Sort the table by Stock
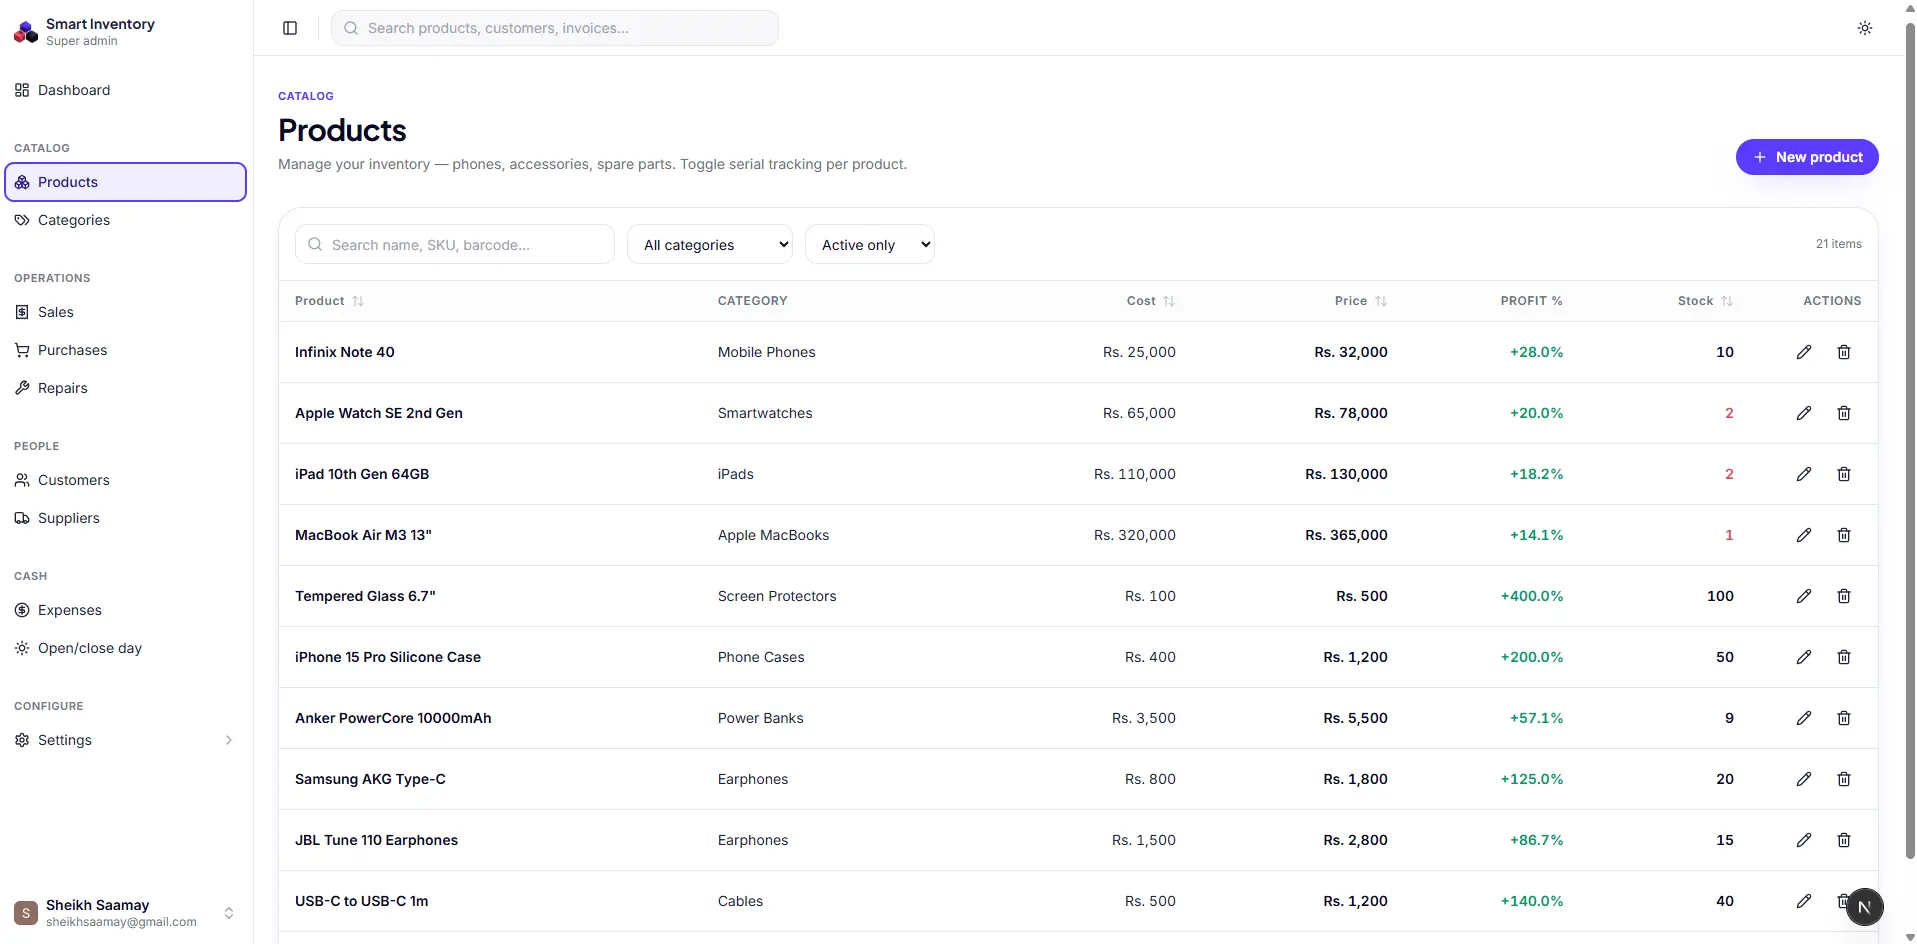 1706,301
